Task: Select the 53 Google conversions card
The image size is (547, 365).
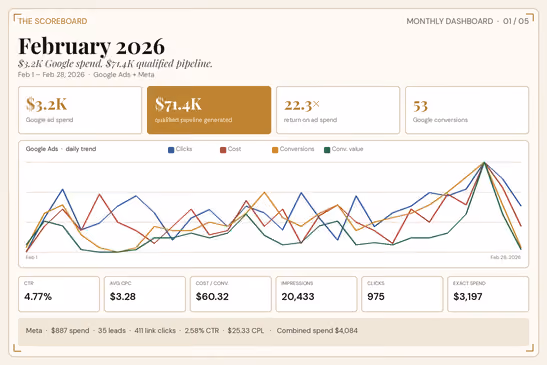Action: (467, 110)
